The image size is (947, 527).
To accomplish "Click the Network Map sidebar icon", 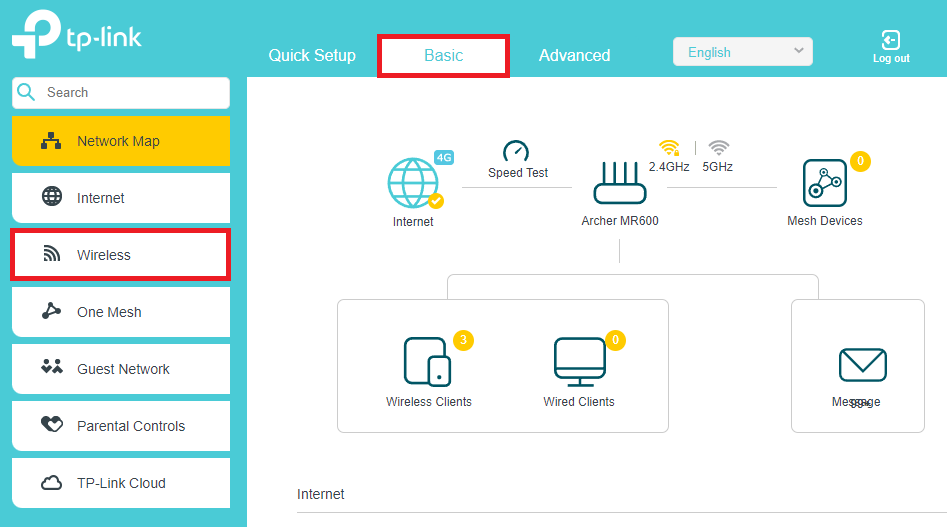I will [51, 141].
